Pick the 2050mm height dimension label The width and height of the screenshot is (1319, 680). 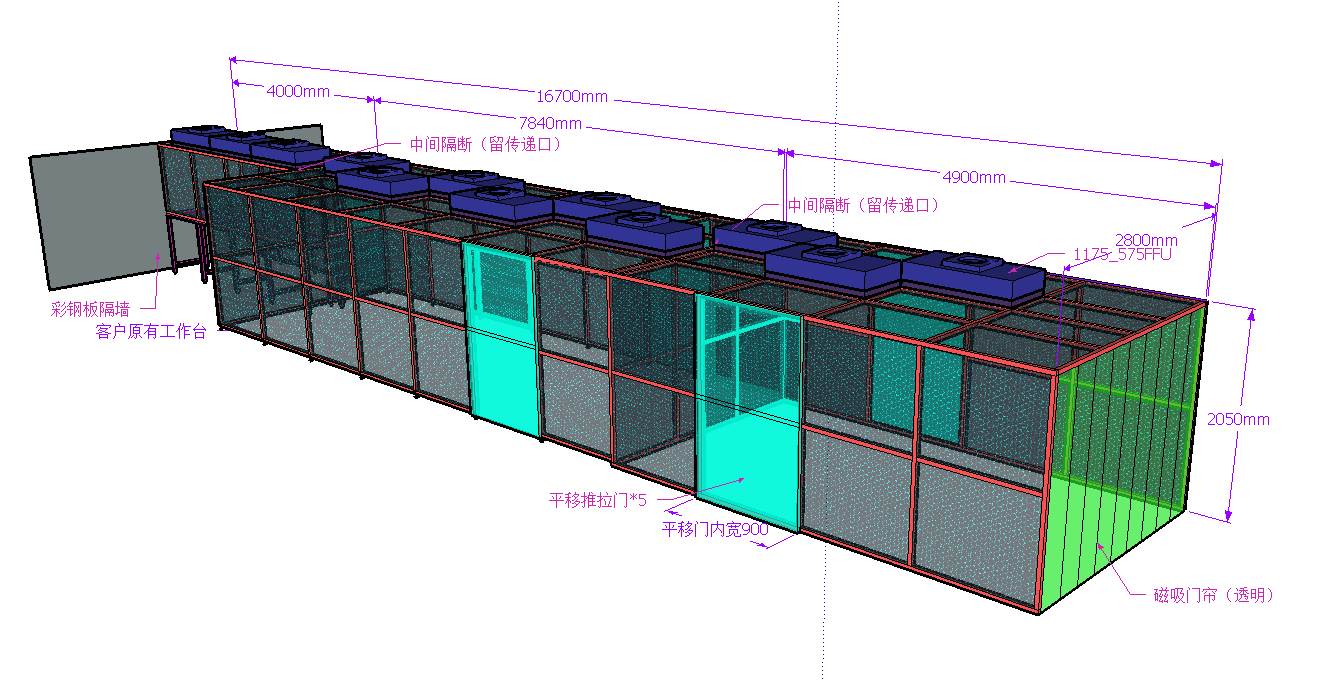click(x=1238, y=419)
